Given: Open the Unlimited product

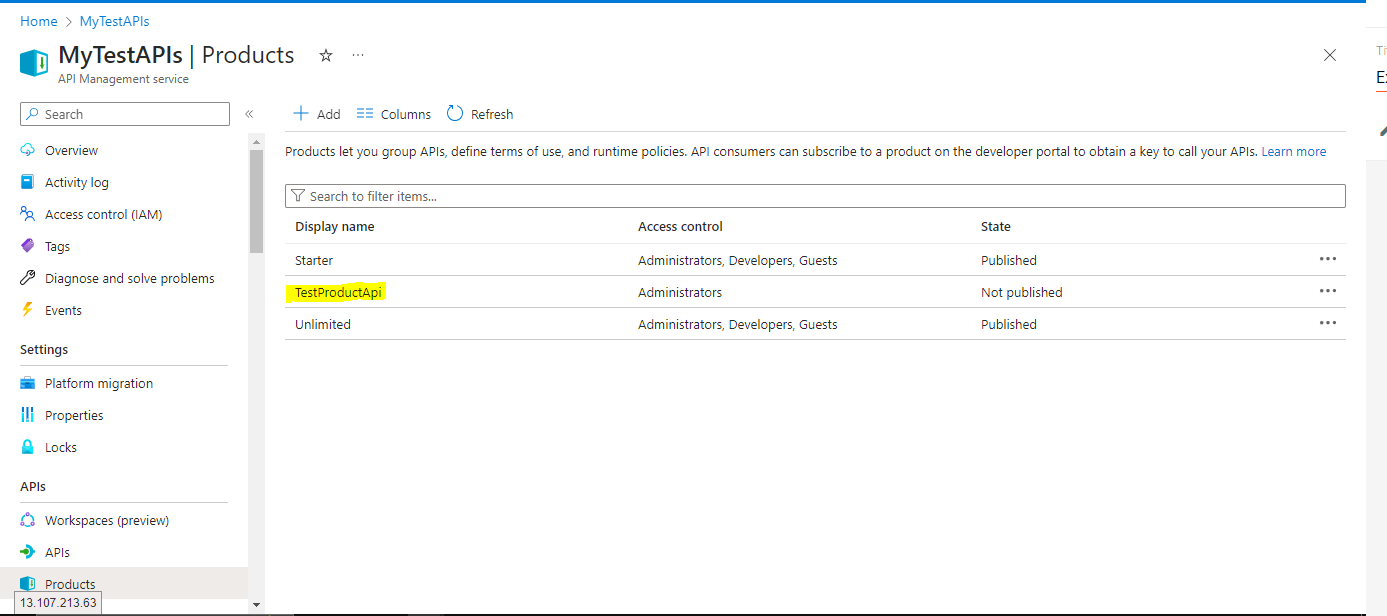Looking at the screenshot, I should pos(323,324).
